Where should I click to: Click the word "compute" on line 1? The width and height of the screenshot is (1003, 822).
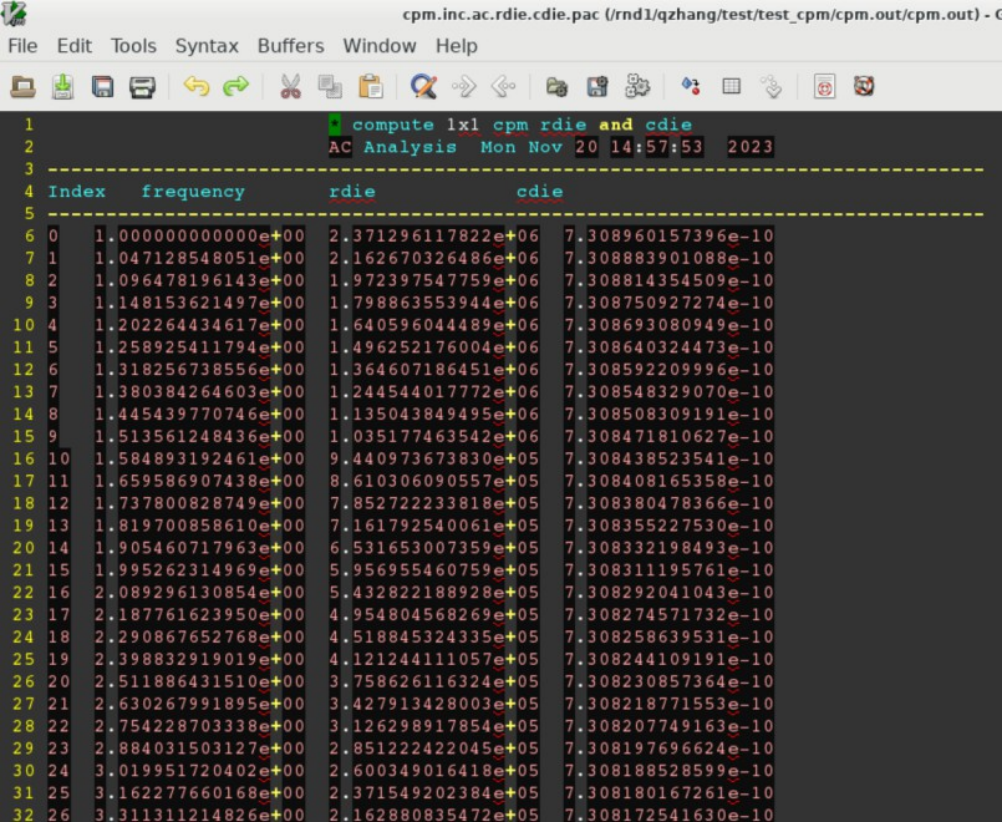pyautogui.click(x=393, y=125)
